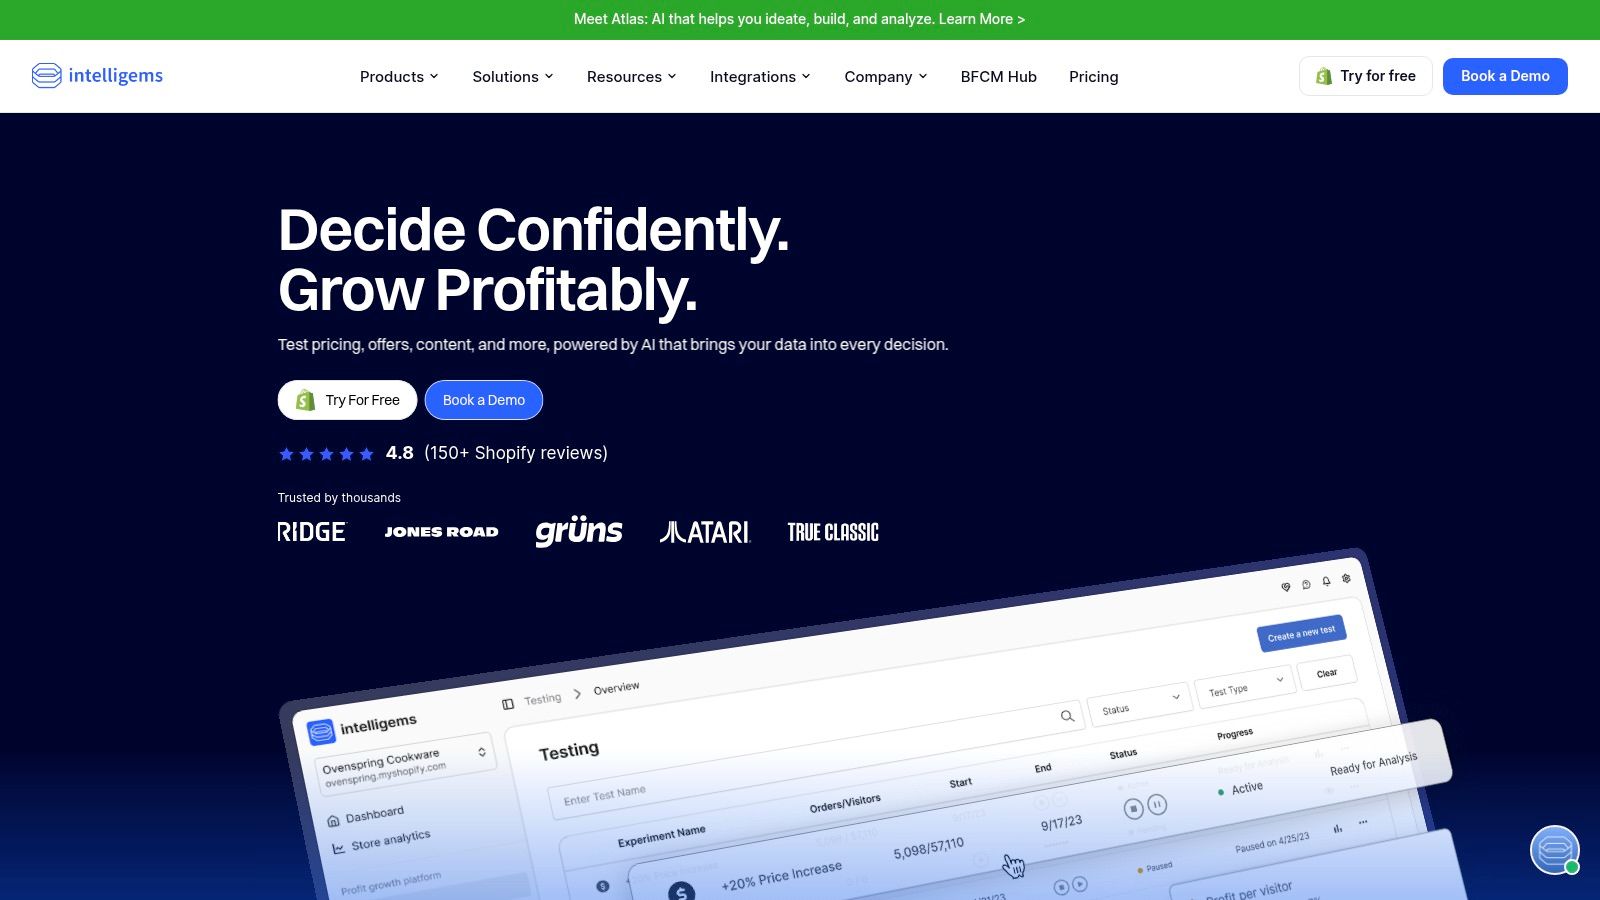Open the Resources dropdown menu

(632, 77)
